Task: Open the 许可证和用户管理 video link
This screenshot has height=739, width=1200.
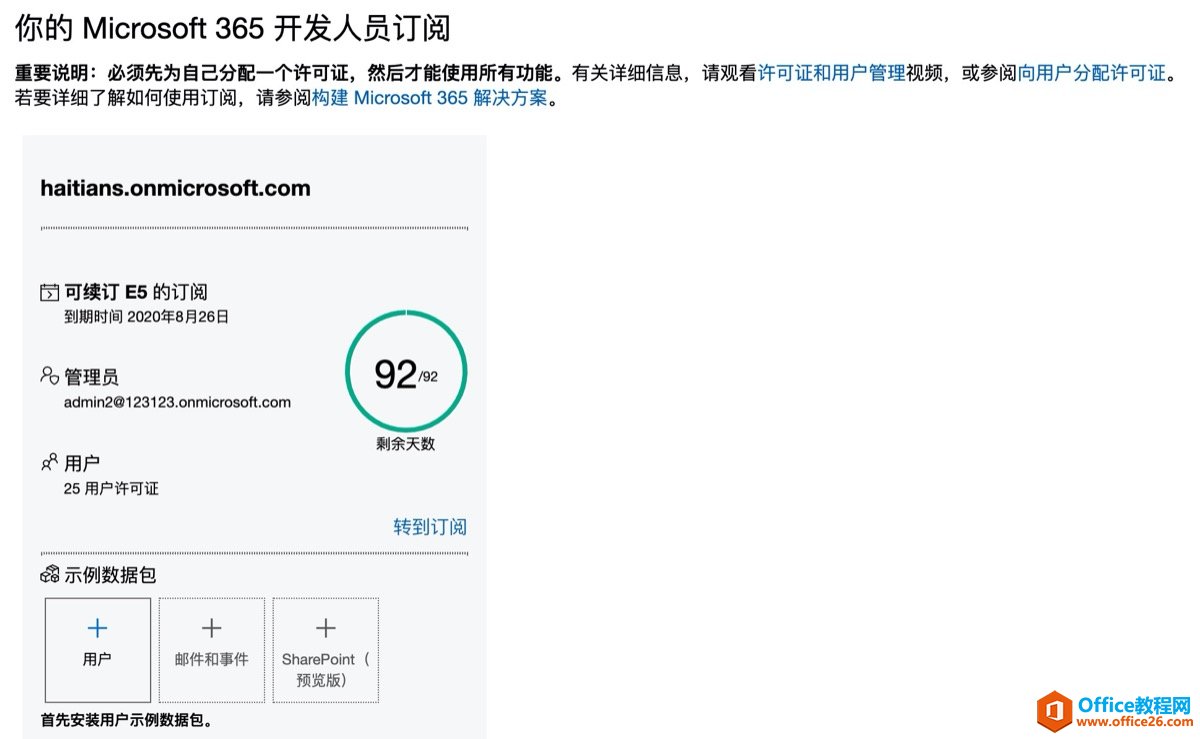Action: (831, 73)
